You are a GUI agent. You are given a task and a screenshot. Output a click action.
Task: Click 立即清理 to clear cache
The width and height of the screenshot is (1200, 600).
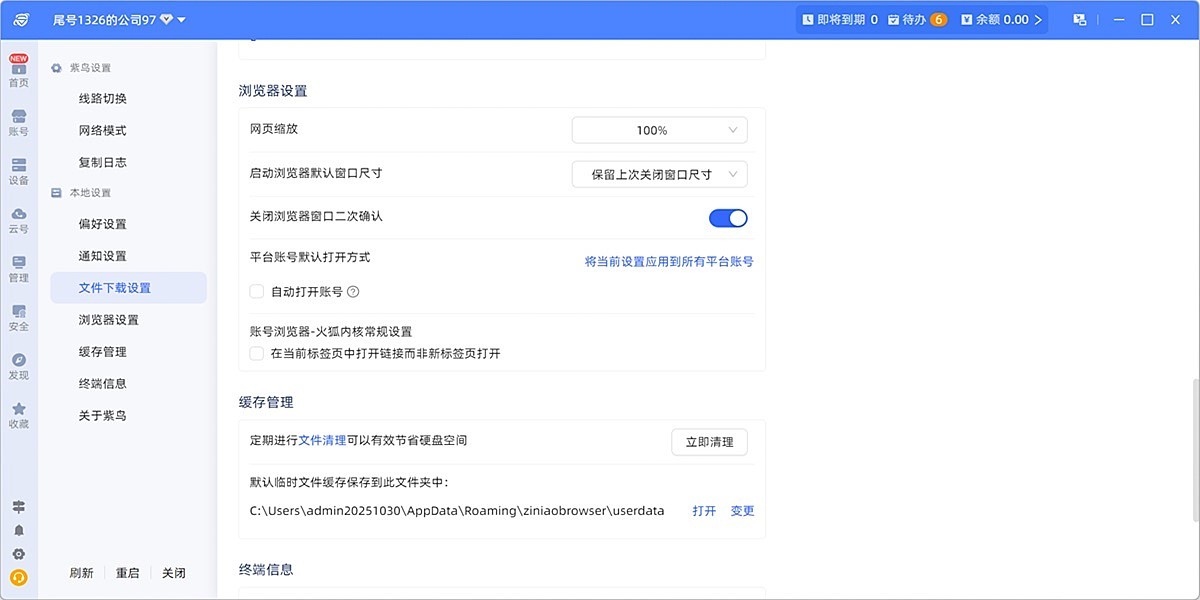pos(709,441)
